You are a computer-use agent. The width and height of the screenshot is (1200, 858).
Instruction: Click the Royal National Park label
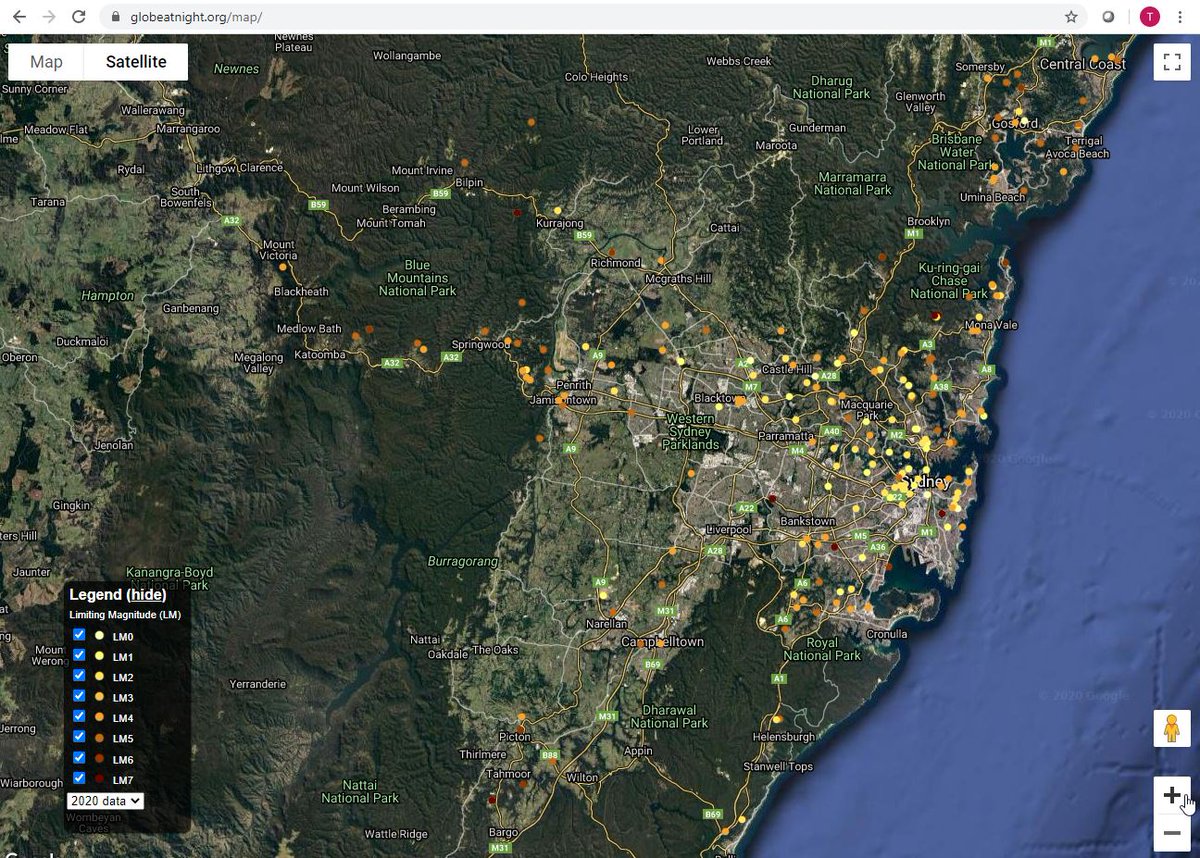coord(822,649)
